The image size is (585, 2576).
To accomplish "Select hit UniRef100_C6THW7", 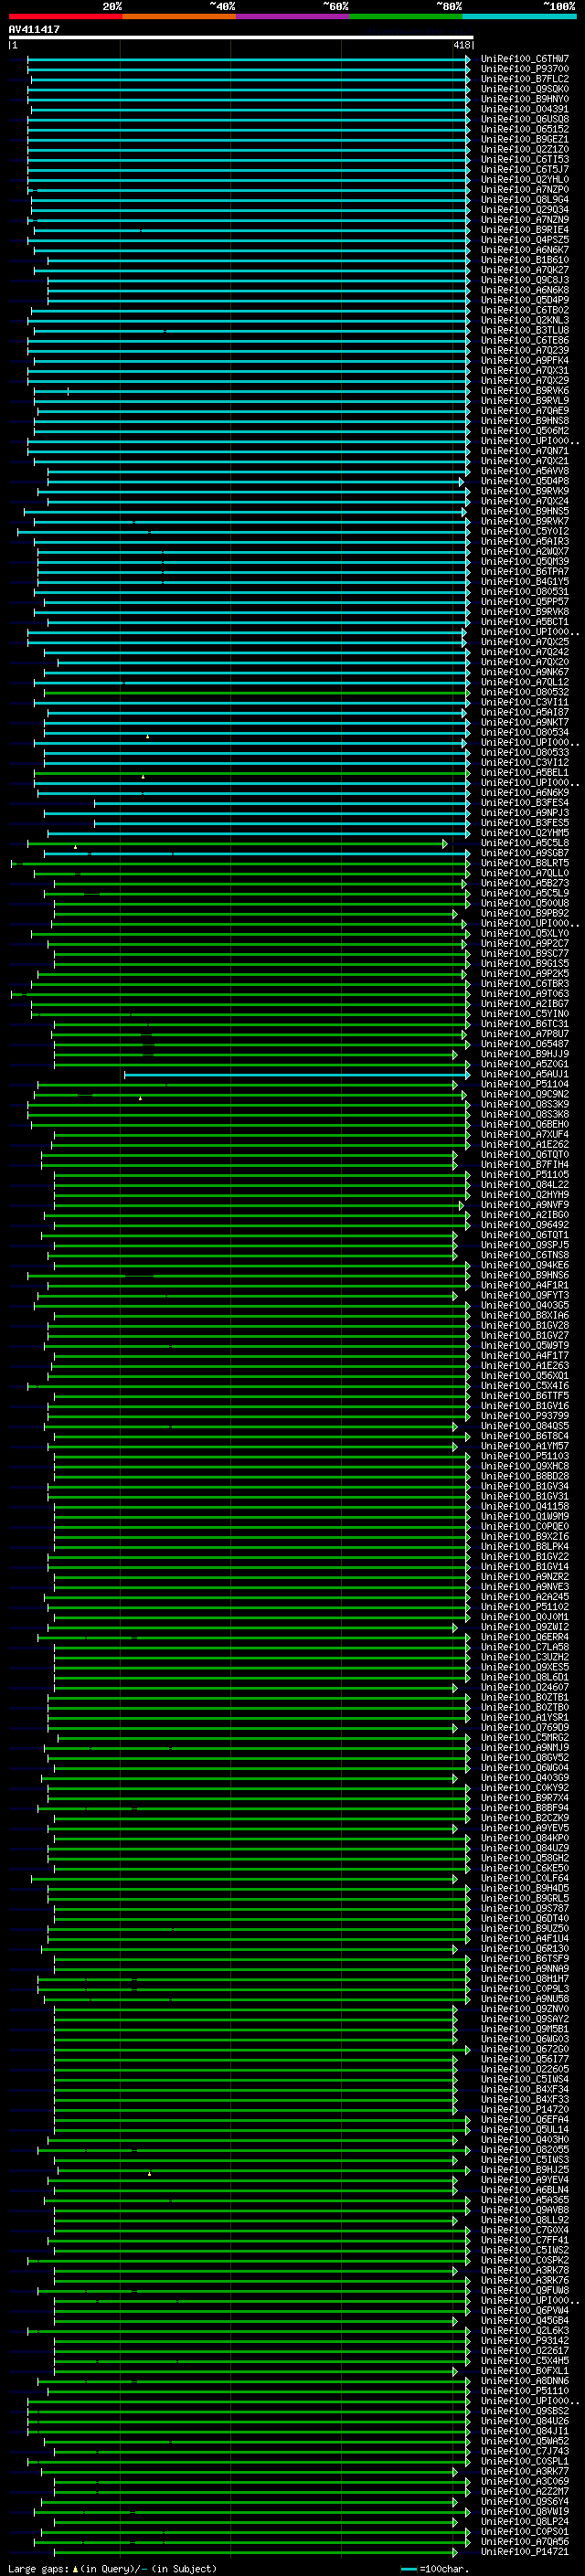I will pos(525,59).
